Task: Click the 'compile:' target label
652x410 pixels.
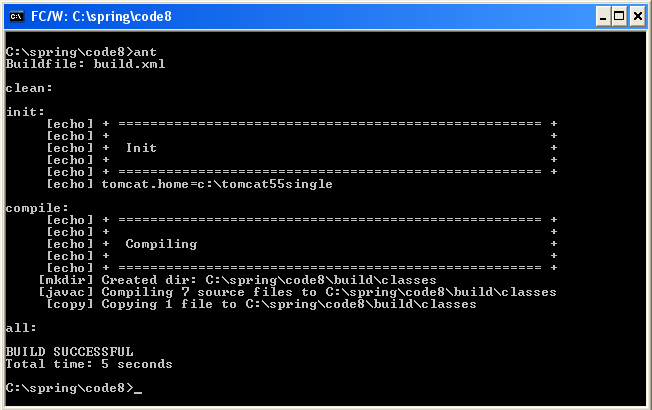Action: tap(37, 208)
